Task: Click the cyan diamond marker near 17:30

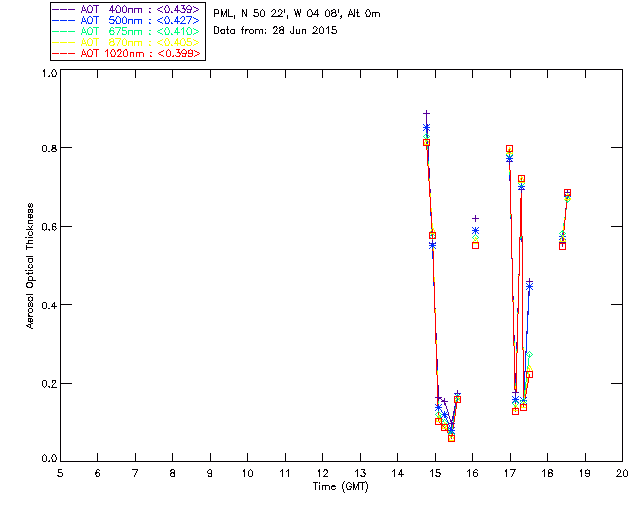Action: 529,355
